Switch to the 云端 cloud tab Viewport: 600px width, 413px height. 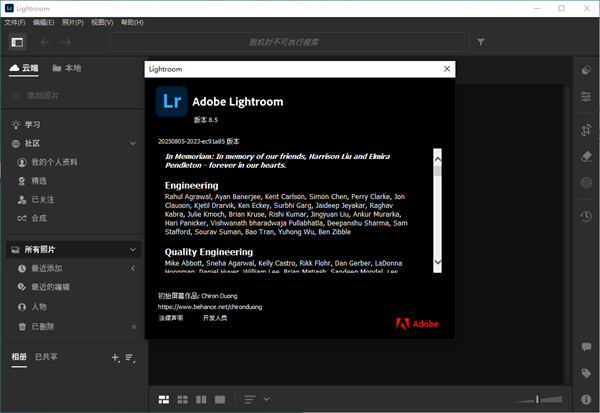pos(24,68)
